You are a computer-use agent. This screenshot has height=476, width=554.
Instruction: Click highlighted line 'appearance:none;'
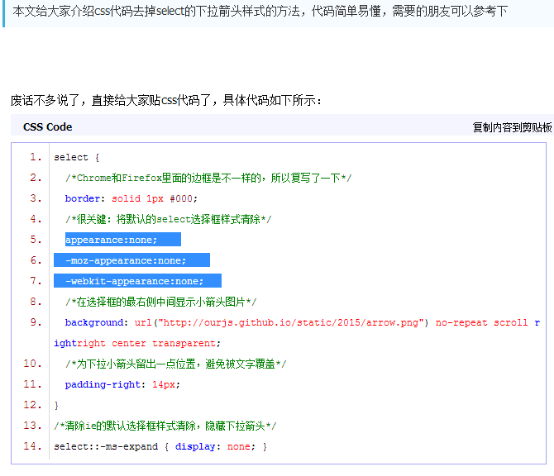pos(123,240)
